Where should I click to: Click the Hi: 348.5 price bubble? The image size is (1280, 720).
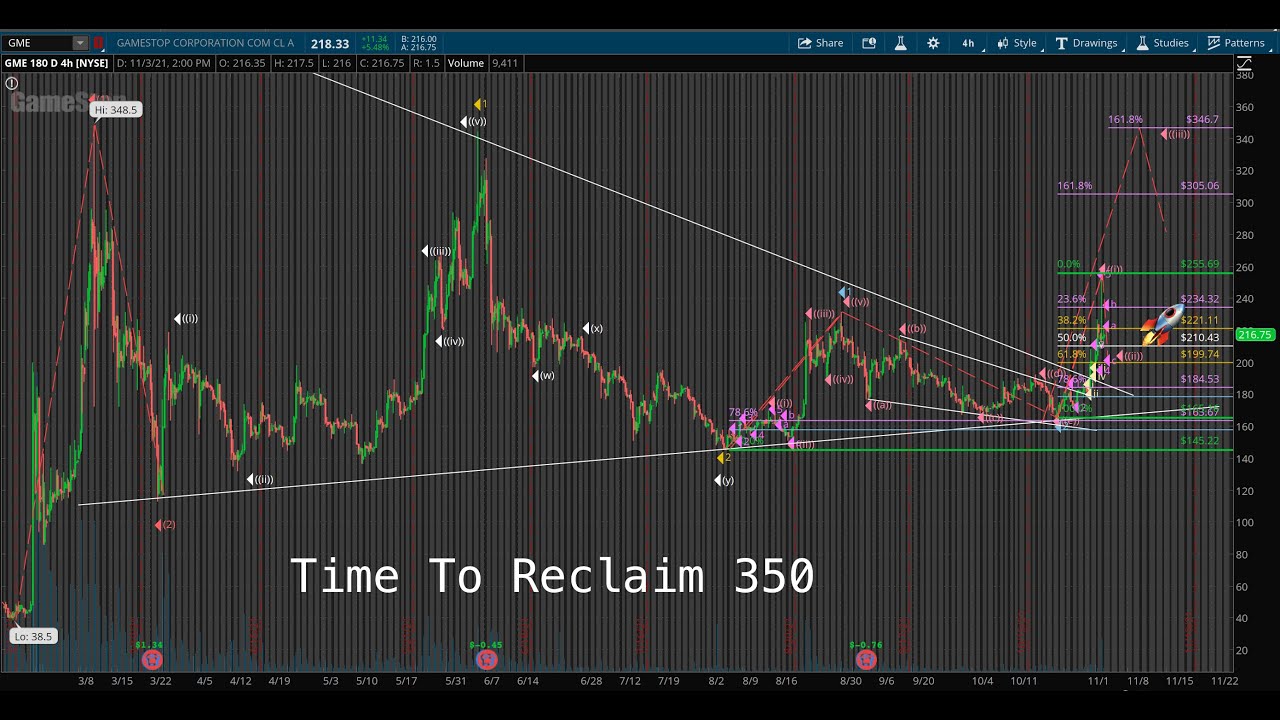click(115, 110)
